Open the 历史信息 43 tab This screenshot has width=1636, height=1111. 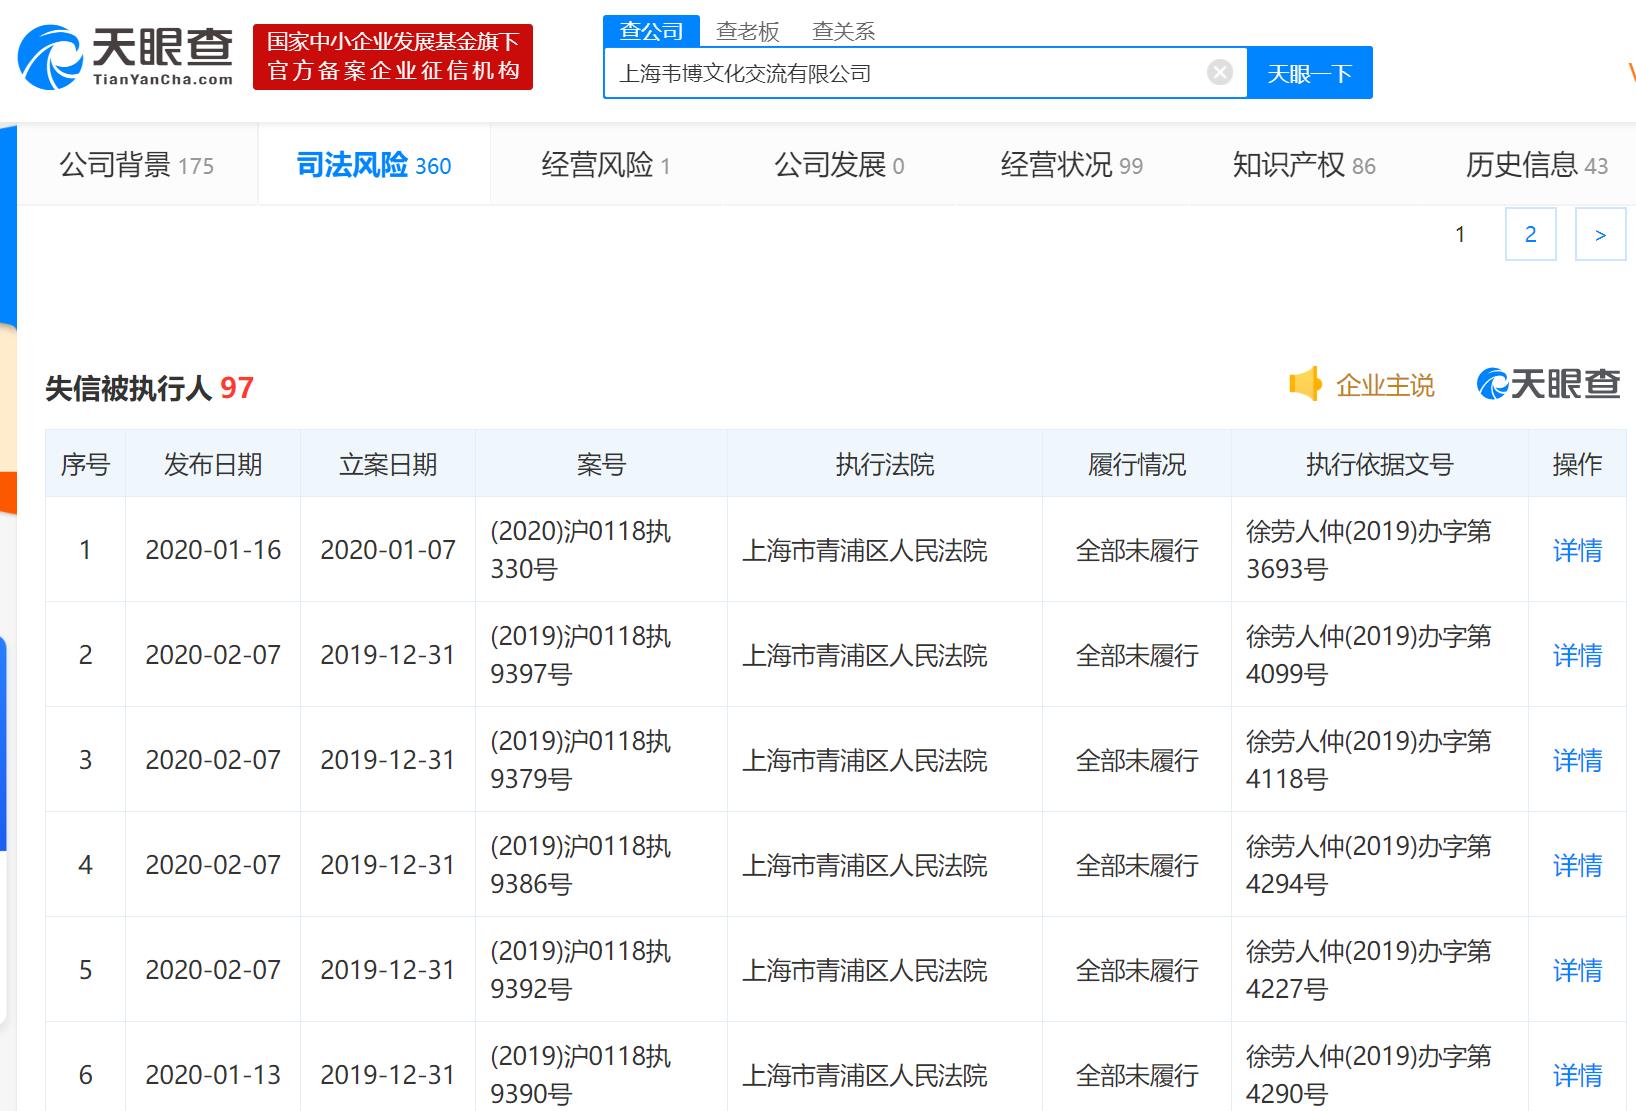click(x=1536, y=165)
